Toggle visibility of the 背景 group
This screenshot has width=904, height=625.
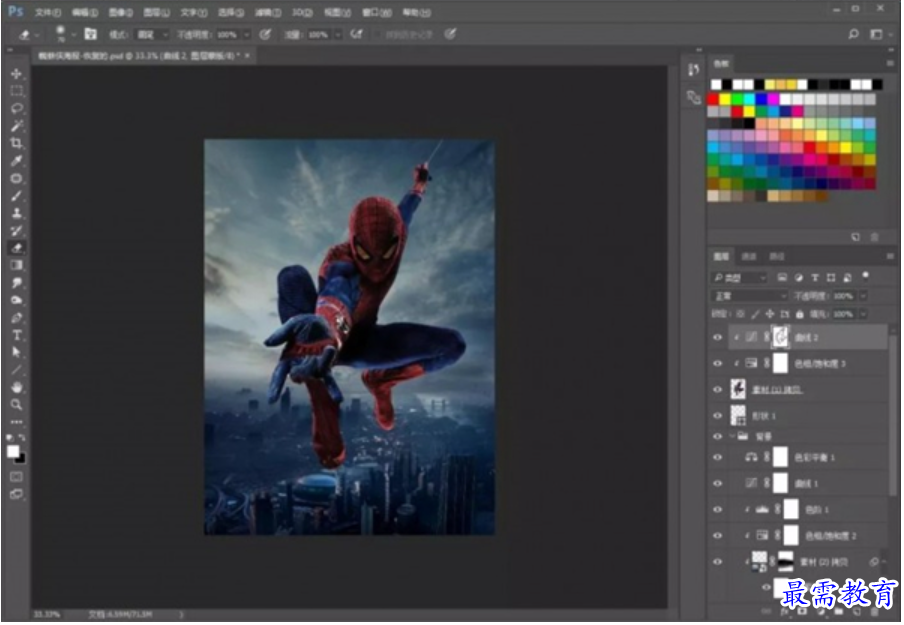click(718, 436)
